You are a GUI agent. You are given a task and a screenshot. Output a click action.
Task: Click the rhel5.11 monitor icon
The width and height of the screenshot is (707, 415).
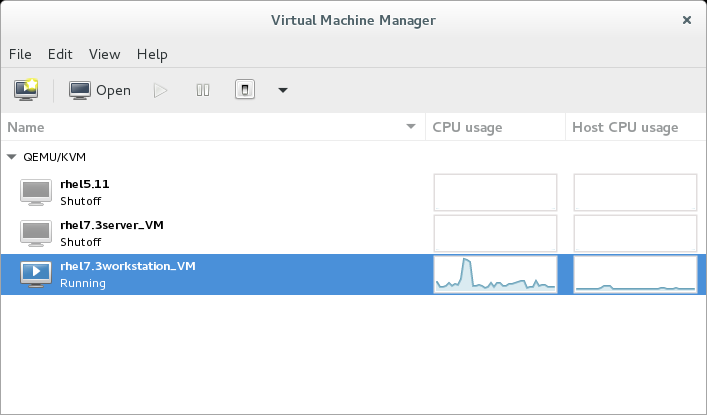click(36, 193)
